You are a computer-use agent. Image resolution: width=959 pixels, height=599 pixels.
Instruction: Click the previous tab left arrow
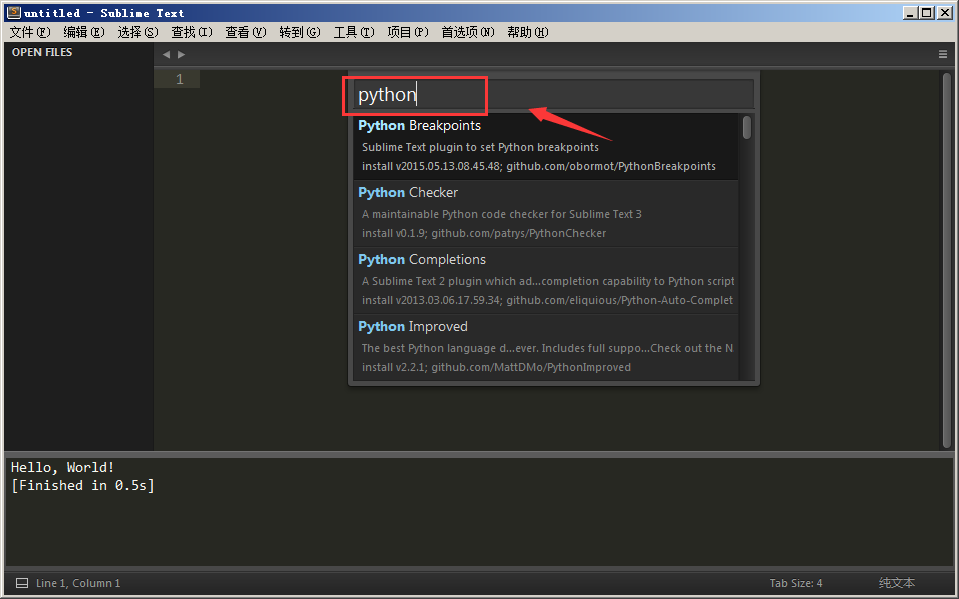click(166, 54)
